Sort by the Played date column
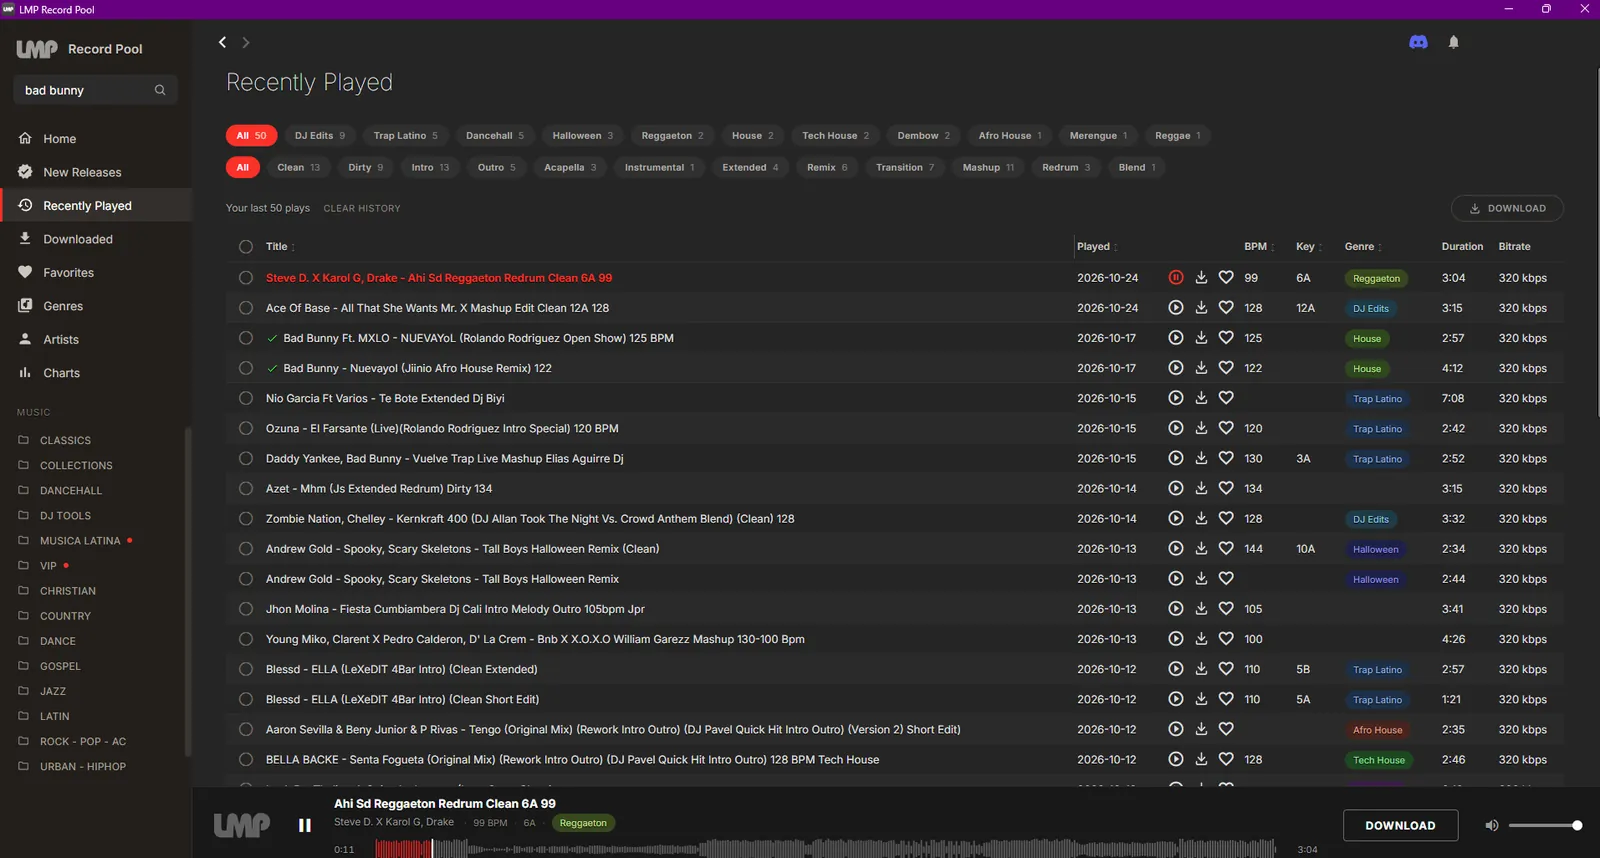 click(1097, 246)
